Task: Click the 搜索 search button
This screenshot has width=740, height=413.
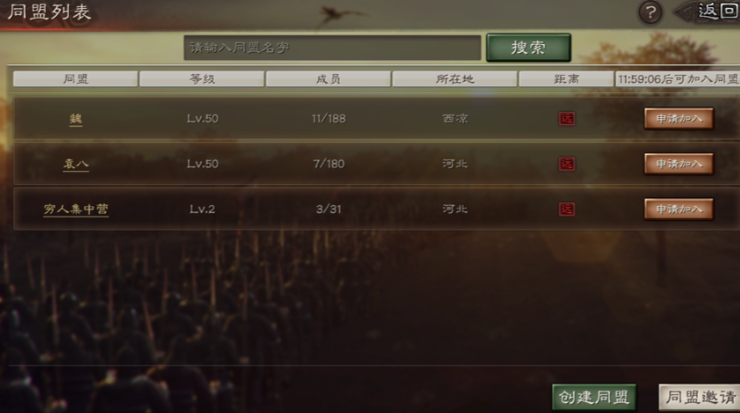Action: (x=529, y=47)
